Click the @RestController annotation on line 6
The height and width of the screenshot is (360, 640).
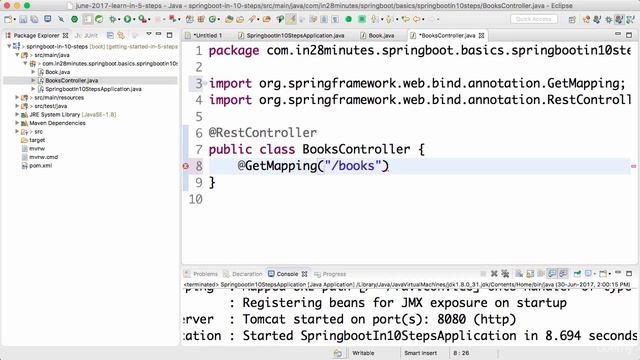point(262,133)
